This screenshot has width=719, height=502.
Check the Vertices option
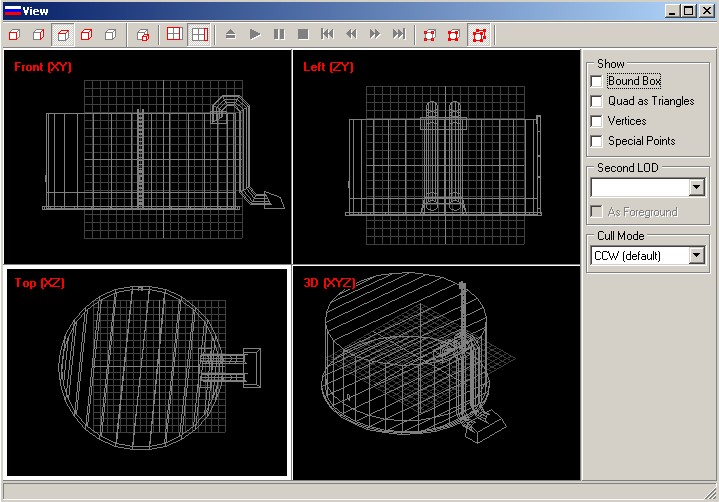pyautogui.click(x=597, y=121)
